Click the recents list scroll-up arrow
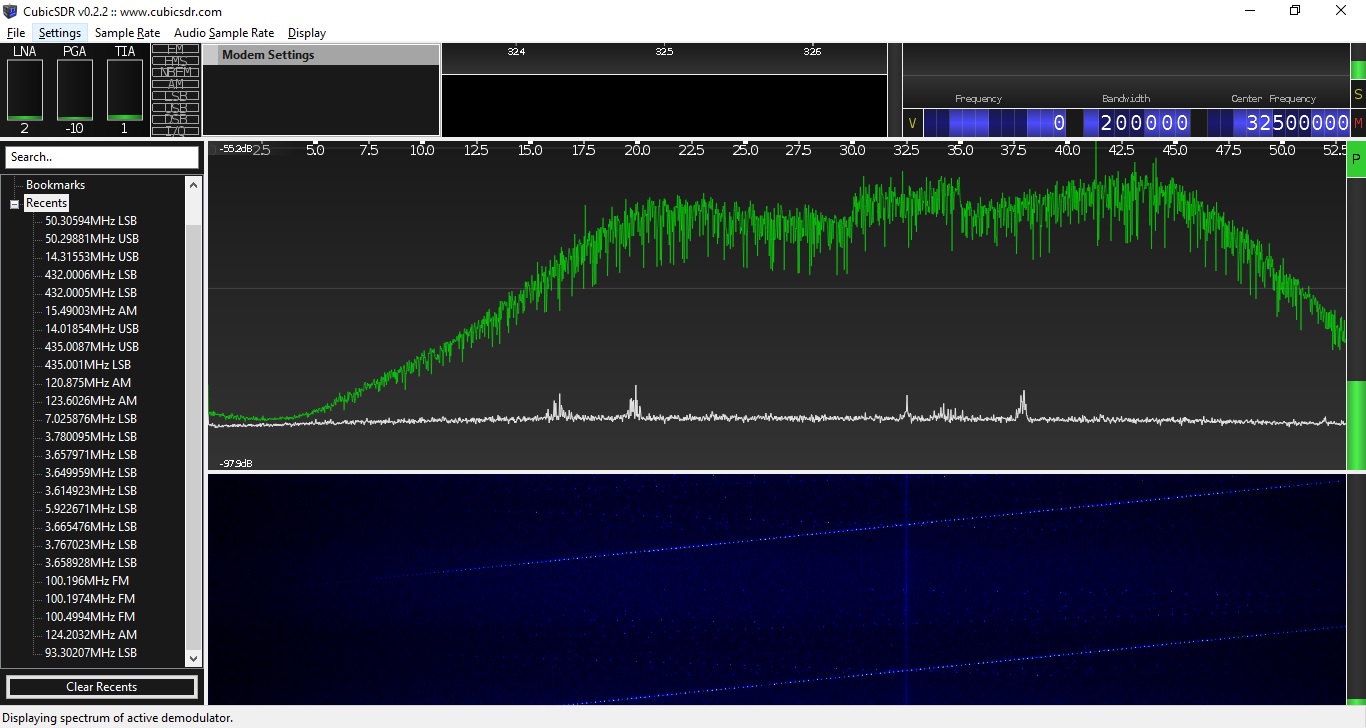This screenshot has height=728, width=1366. [194, 185]
